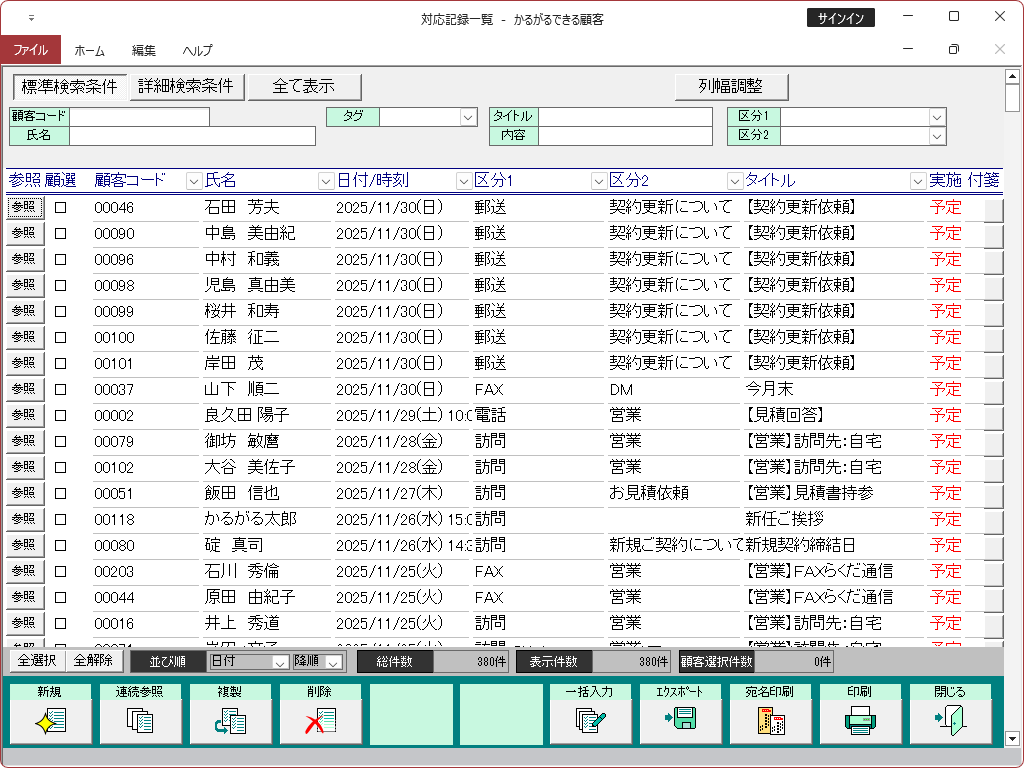Screen dimensions: 1024x768
Task: Open 連続参照 continuous reference icon
Action: 140,720
